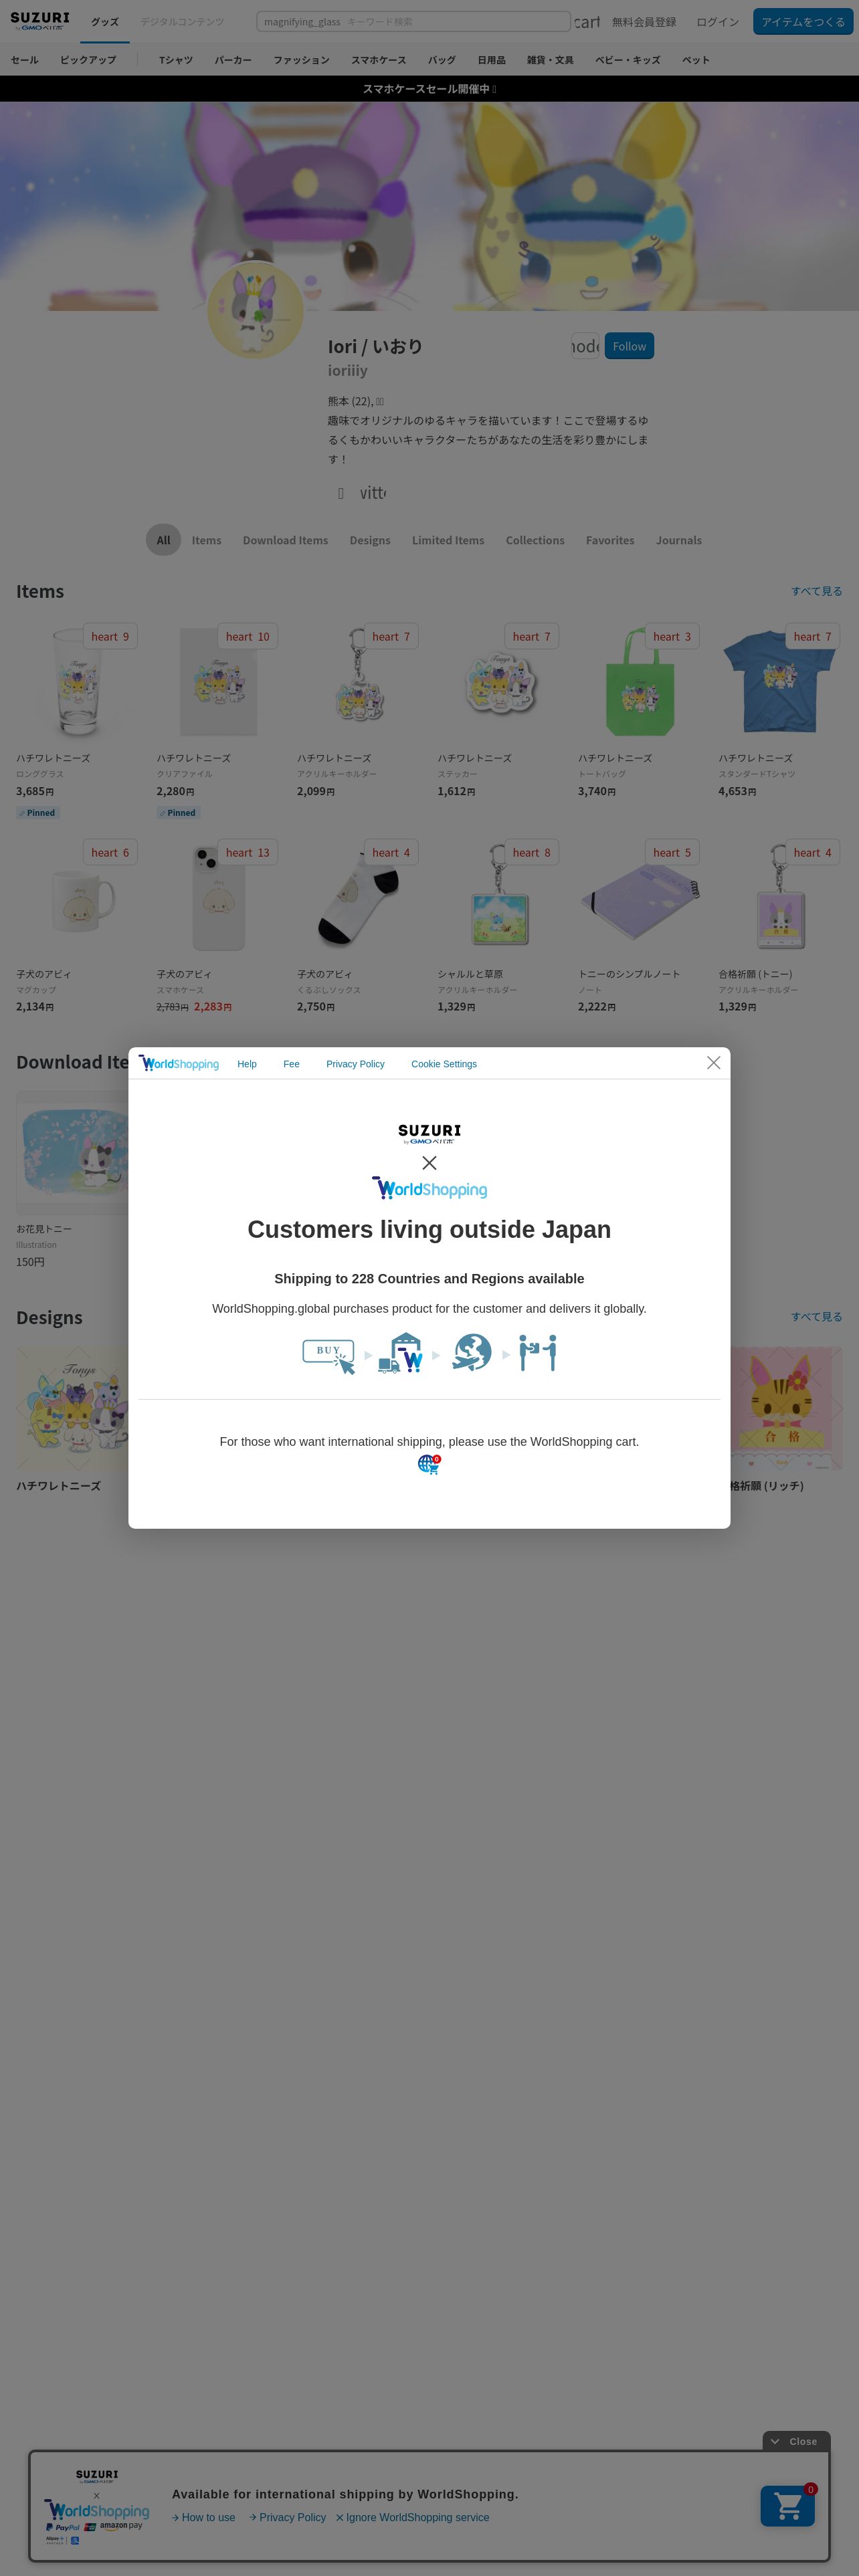
Task: Click Ignore WorldShopping service link
Action: point(413,2517)
